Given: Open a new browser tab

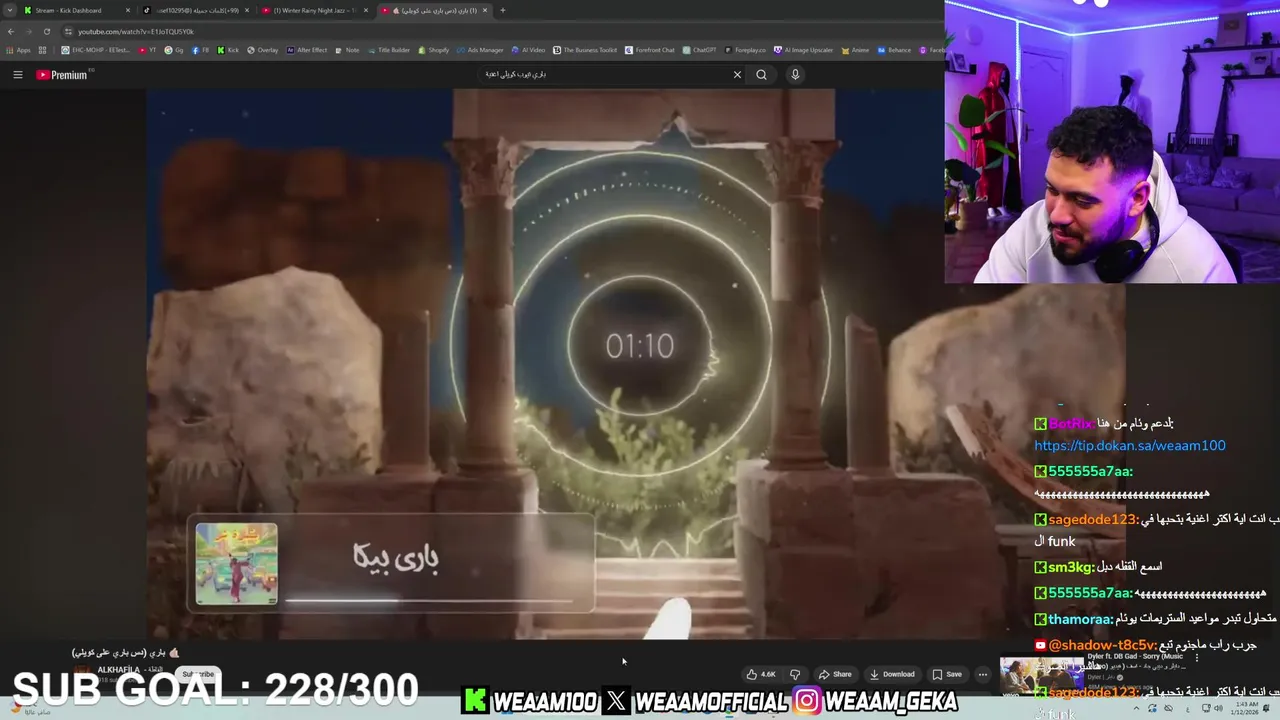Looking at the screenshot, I should coord(502,10).
